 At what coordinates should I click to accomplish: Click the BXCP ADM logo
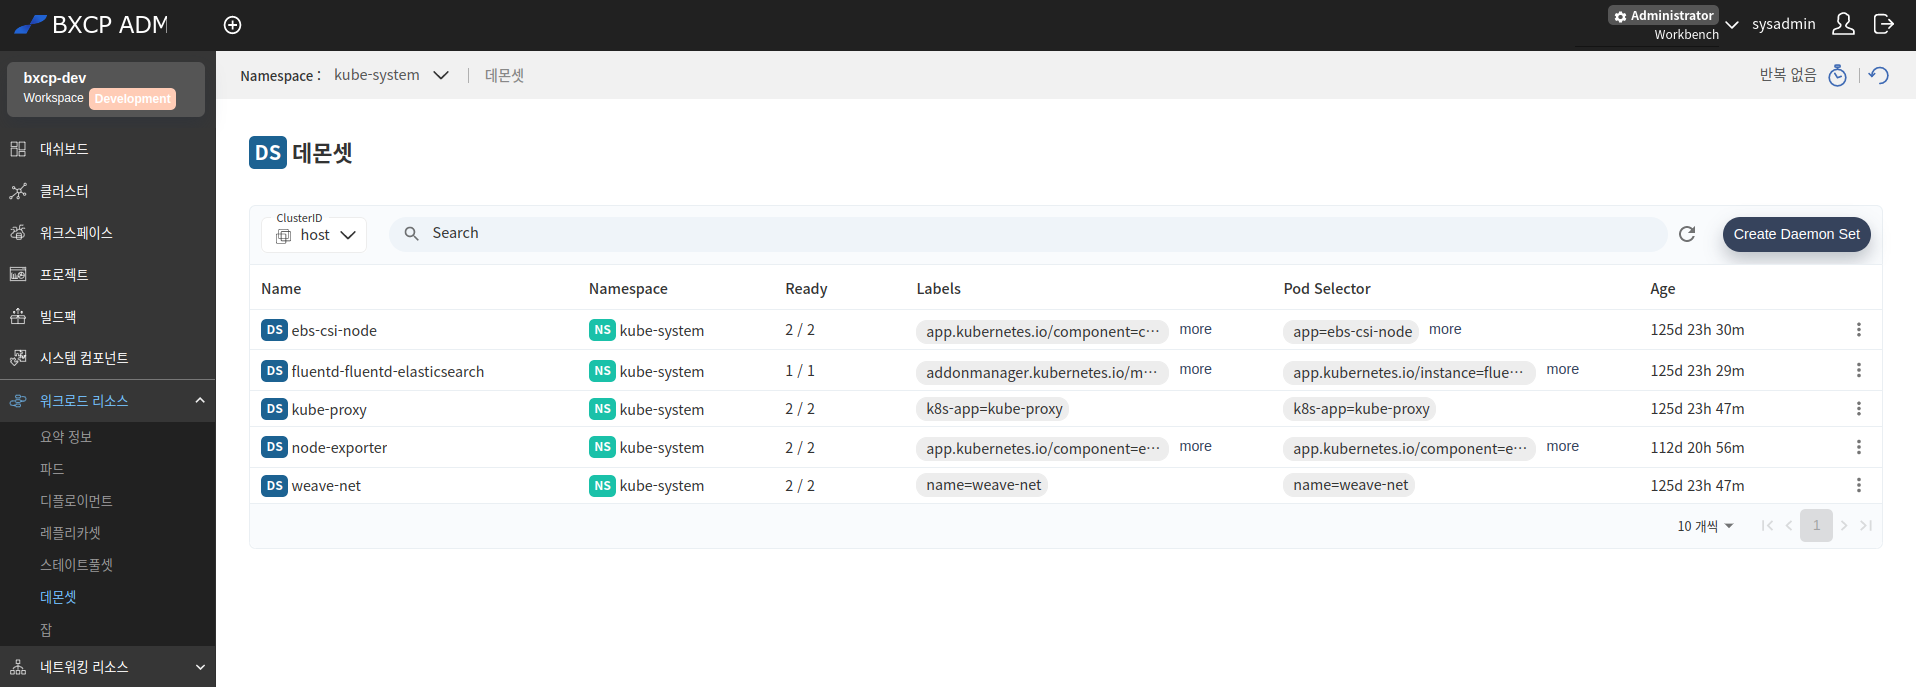click(x=91, y=25)
